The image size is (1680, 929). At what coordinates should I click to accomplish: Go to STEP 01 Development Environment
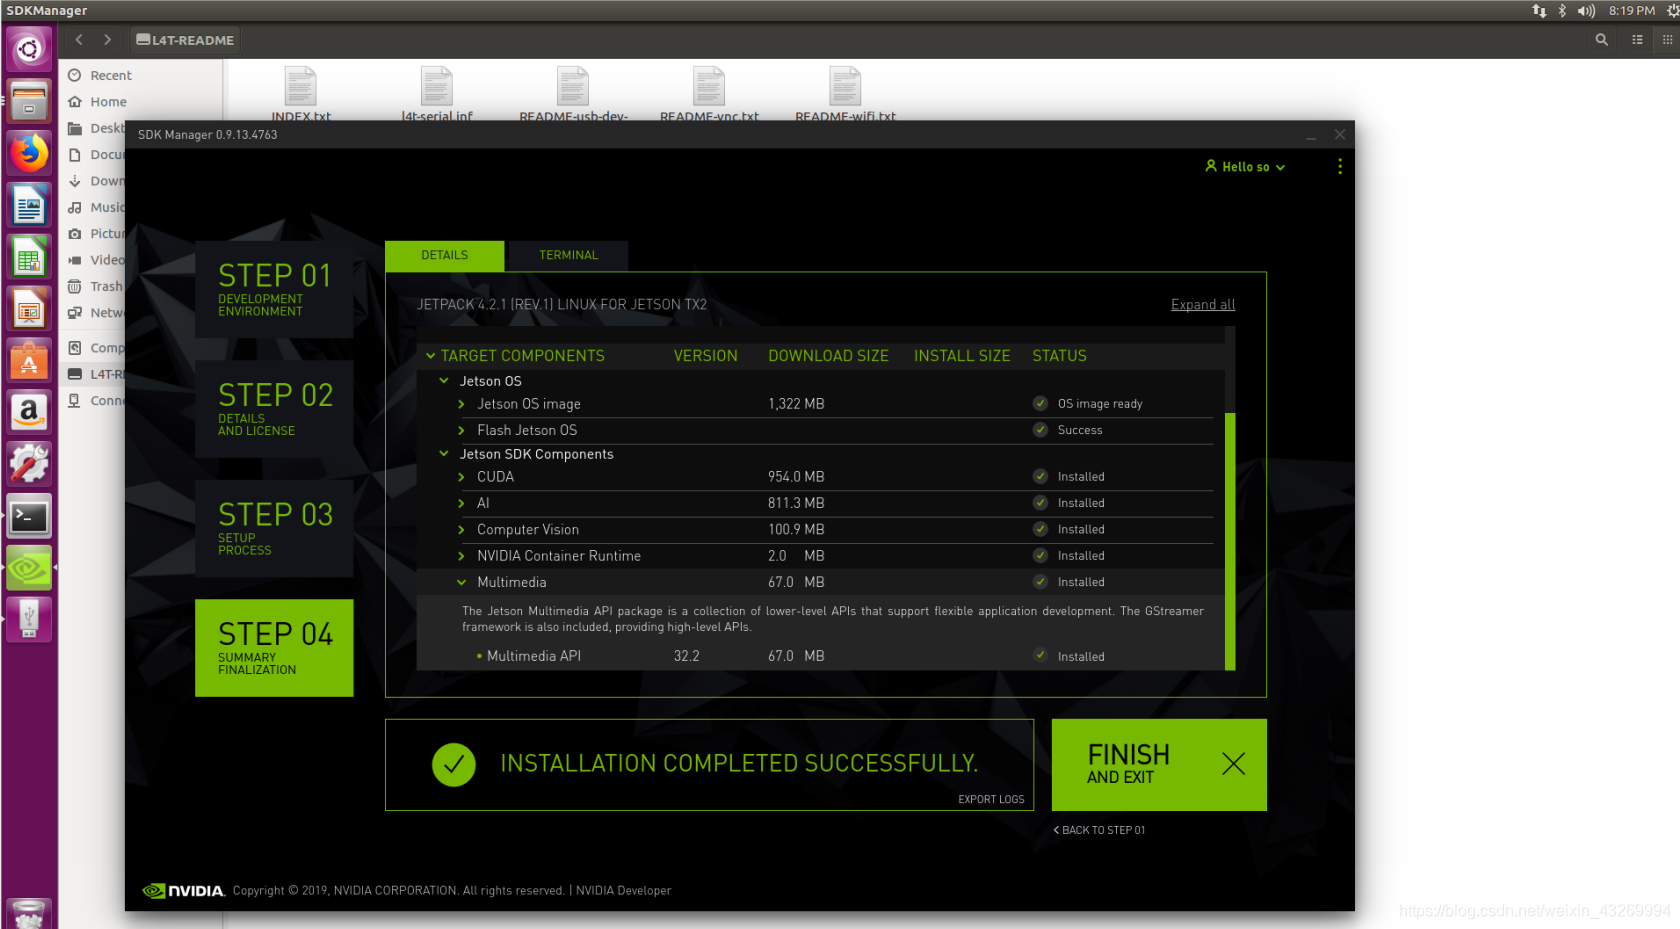[274, 289]
